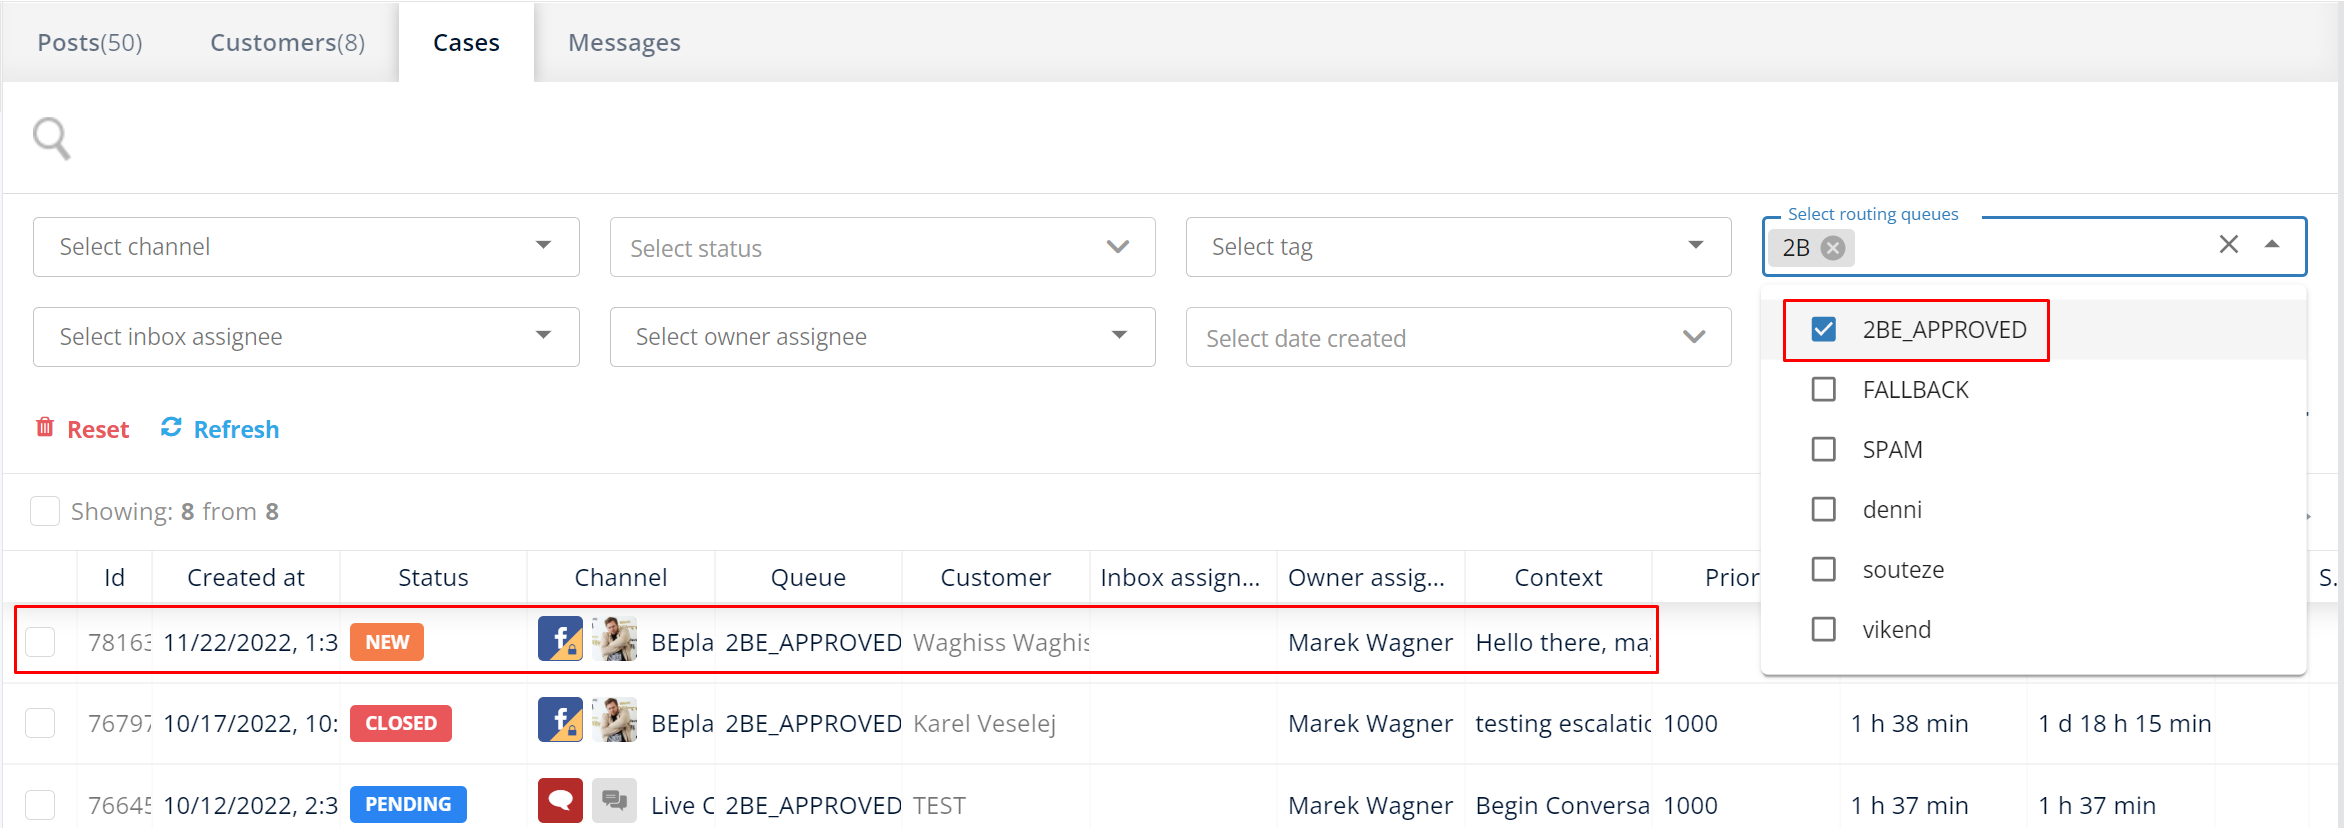Image resolution: width=2344 pixels, height=828 pixels.
Task: Sort by the Queue column header
Action: coord(808,577)
